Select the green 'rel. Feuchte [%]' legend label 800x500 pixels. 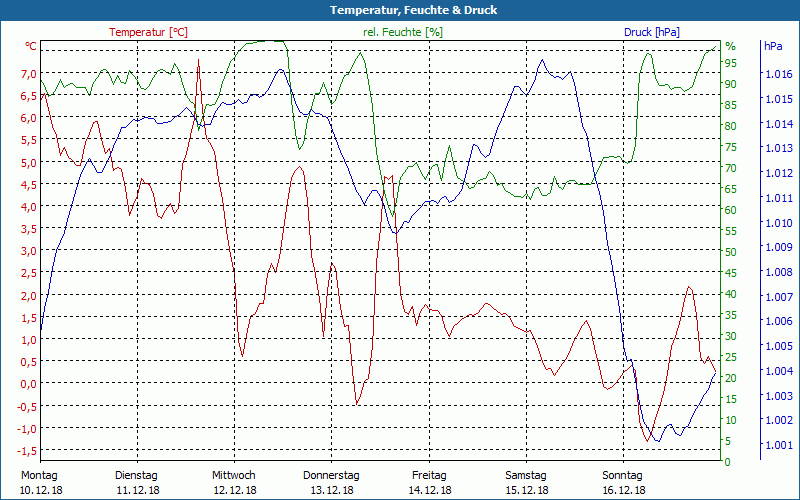tap(403, 32)
